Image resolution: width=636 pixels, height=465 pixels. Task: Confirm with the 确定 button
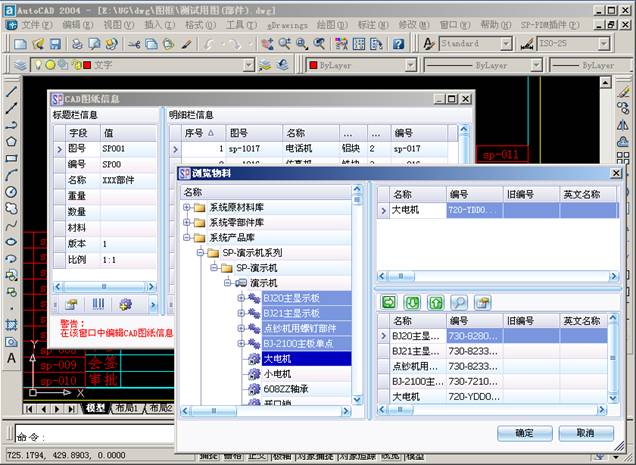[x=524, y=433]
